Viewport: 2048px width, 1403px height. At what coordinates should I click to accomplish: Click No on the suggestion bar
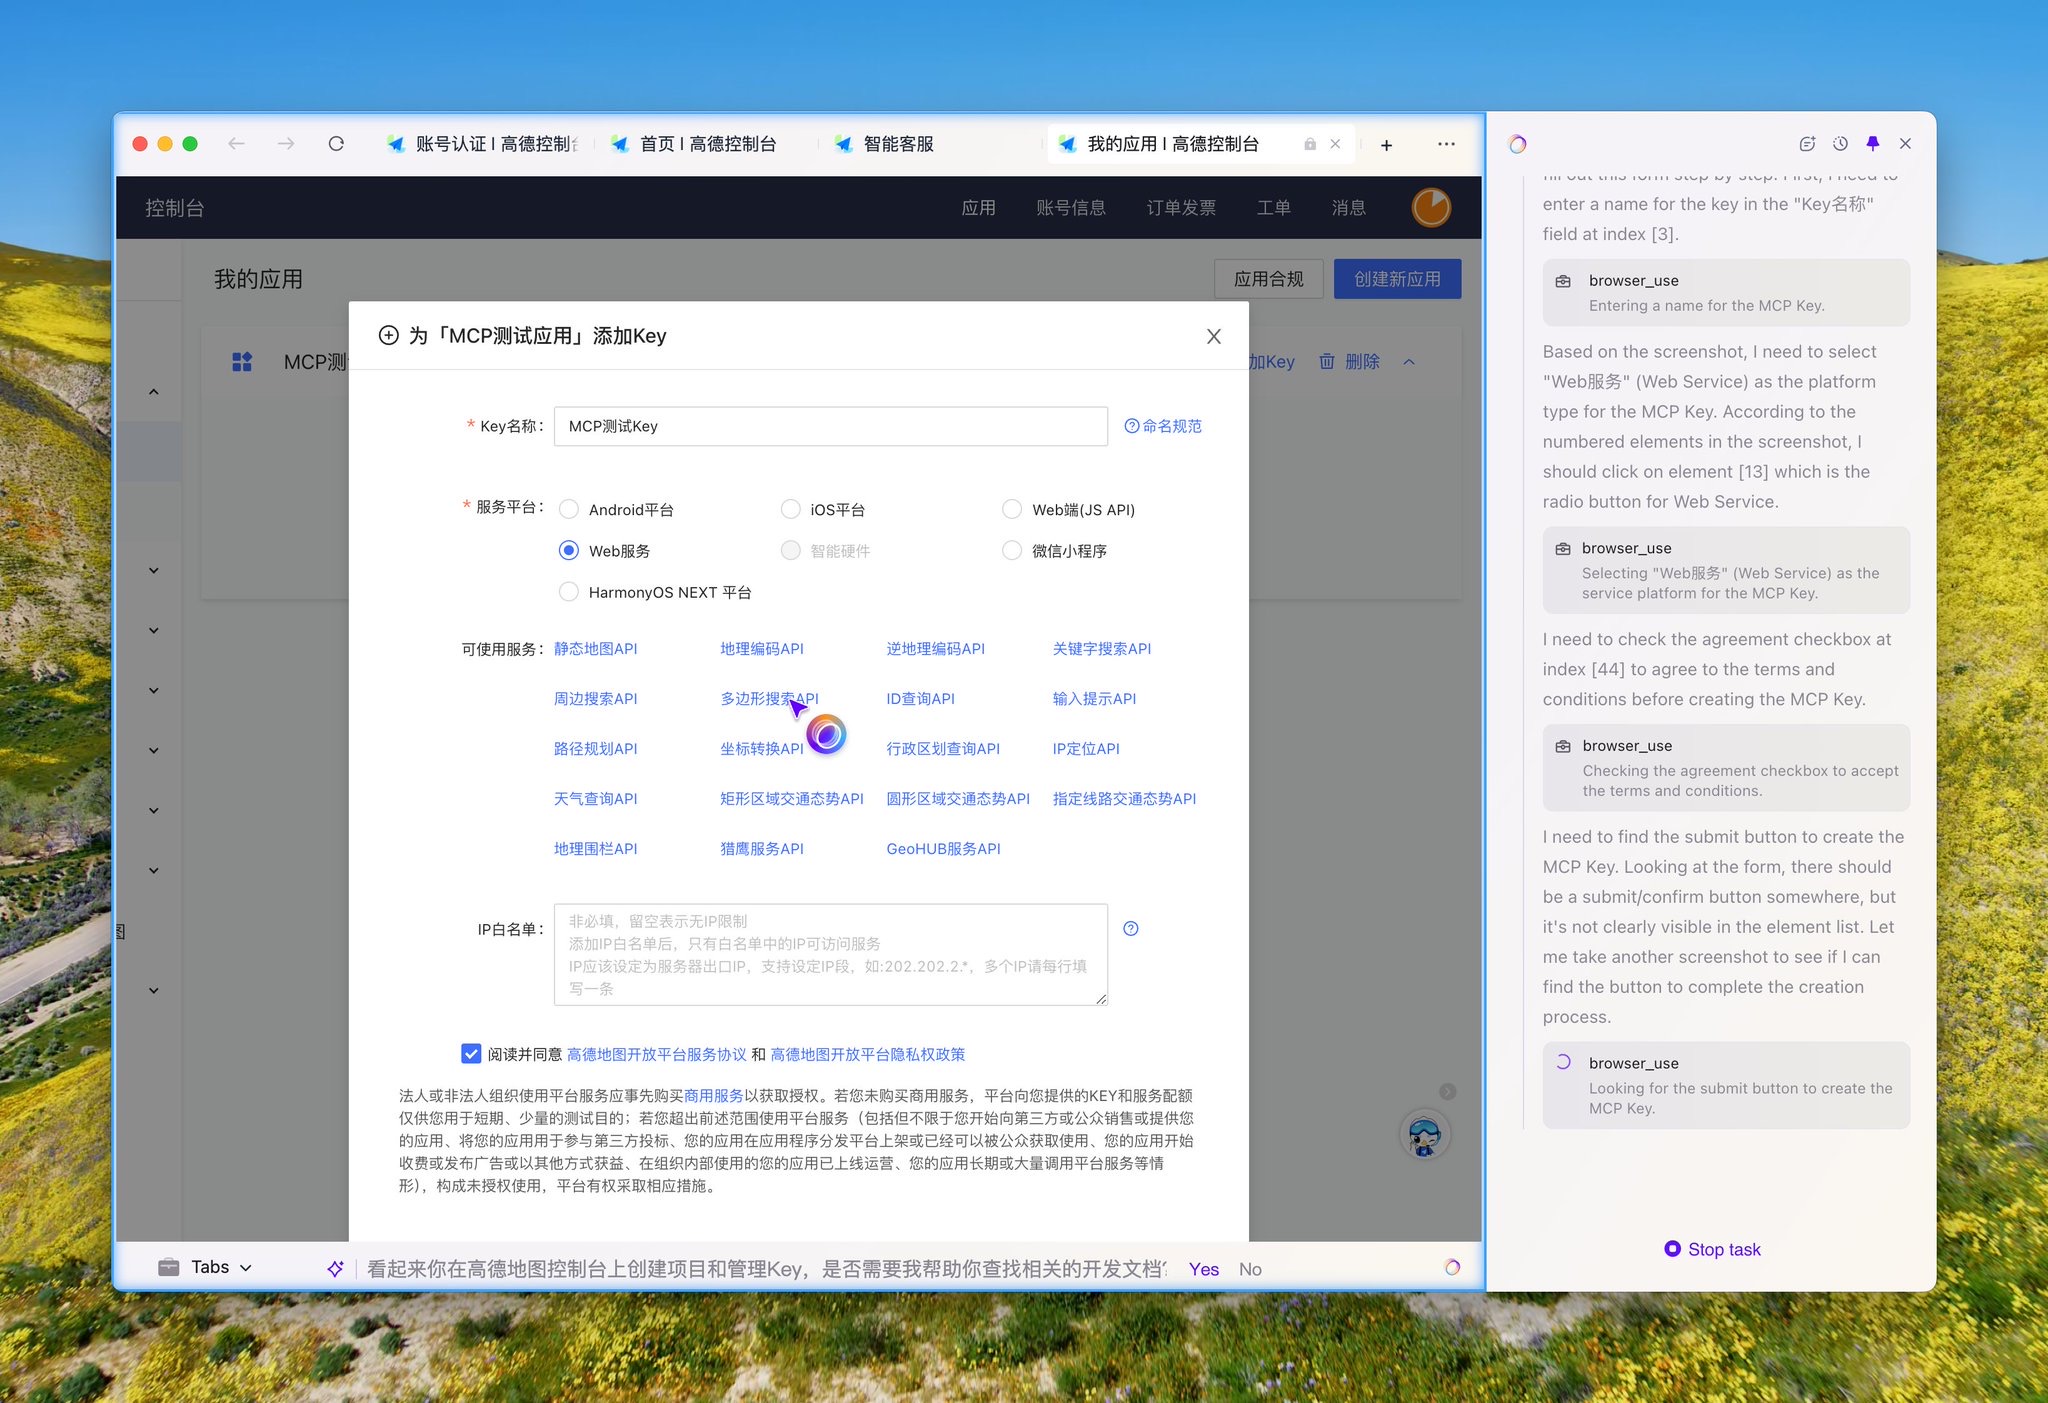coord(1250,1269)
